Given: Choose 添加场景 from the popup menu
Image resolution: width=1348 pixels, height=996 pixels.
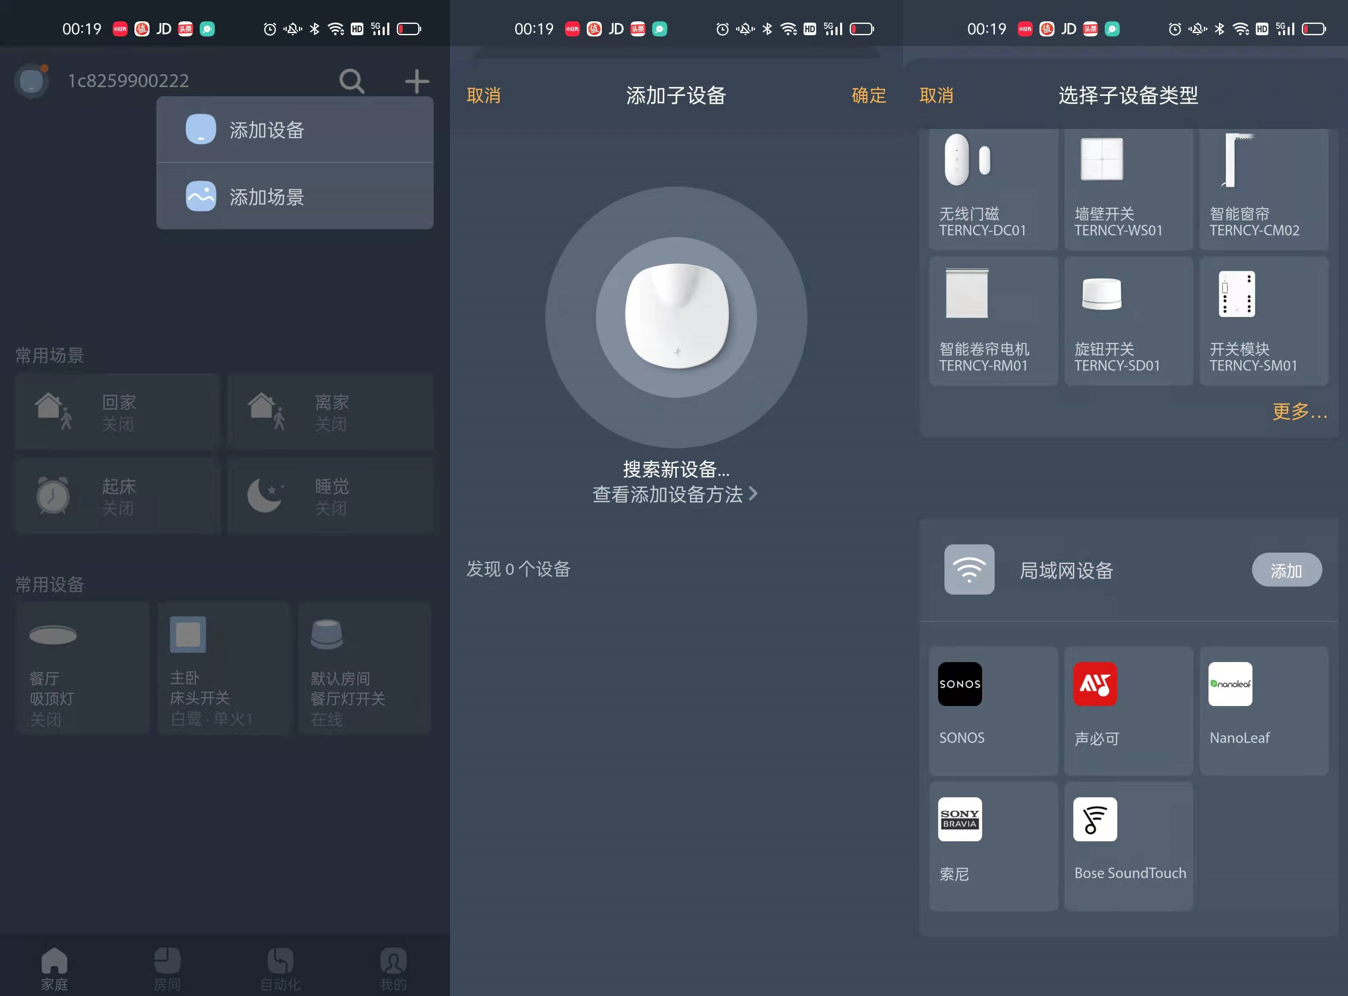Looking at the screenshot, I should (x=295, y=196).
